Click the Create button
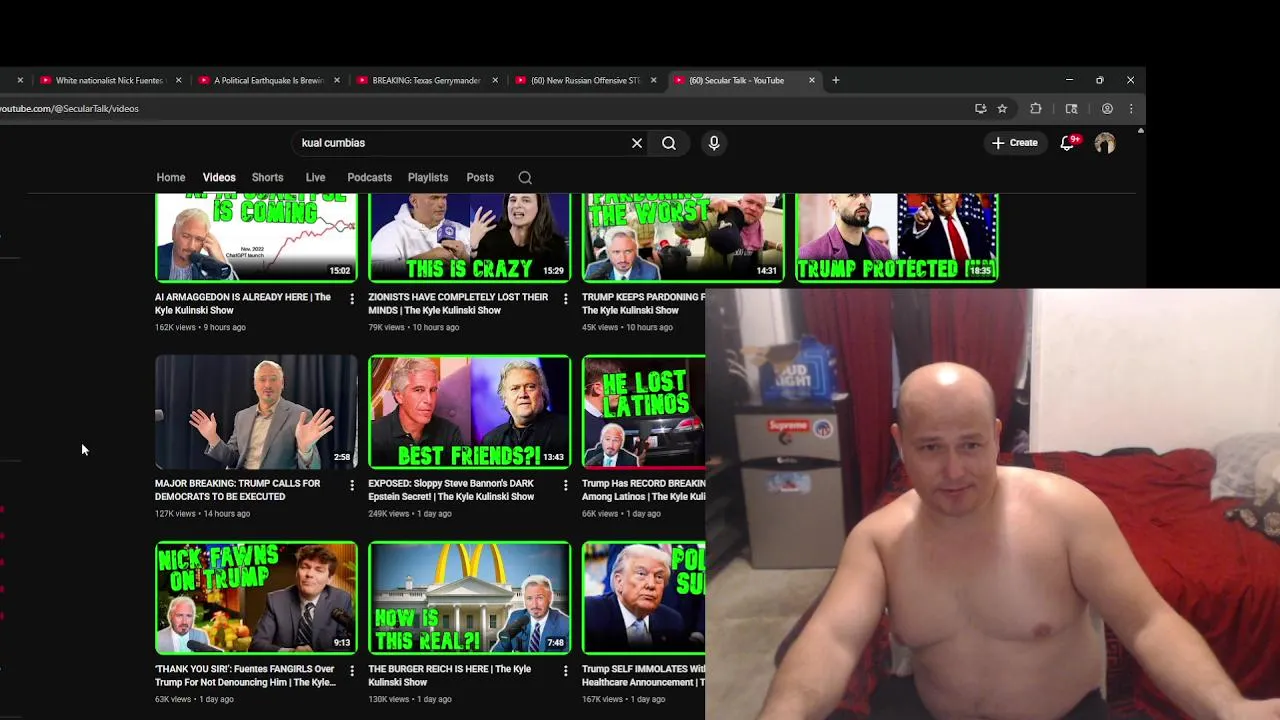The image size is (1280, 720). click(x=1015, y=143)
